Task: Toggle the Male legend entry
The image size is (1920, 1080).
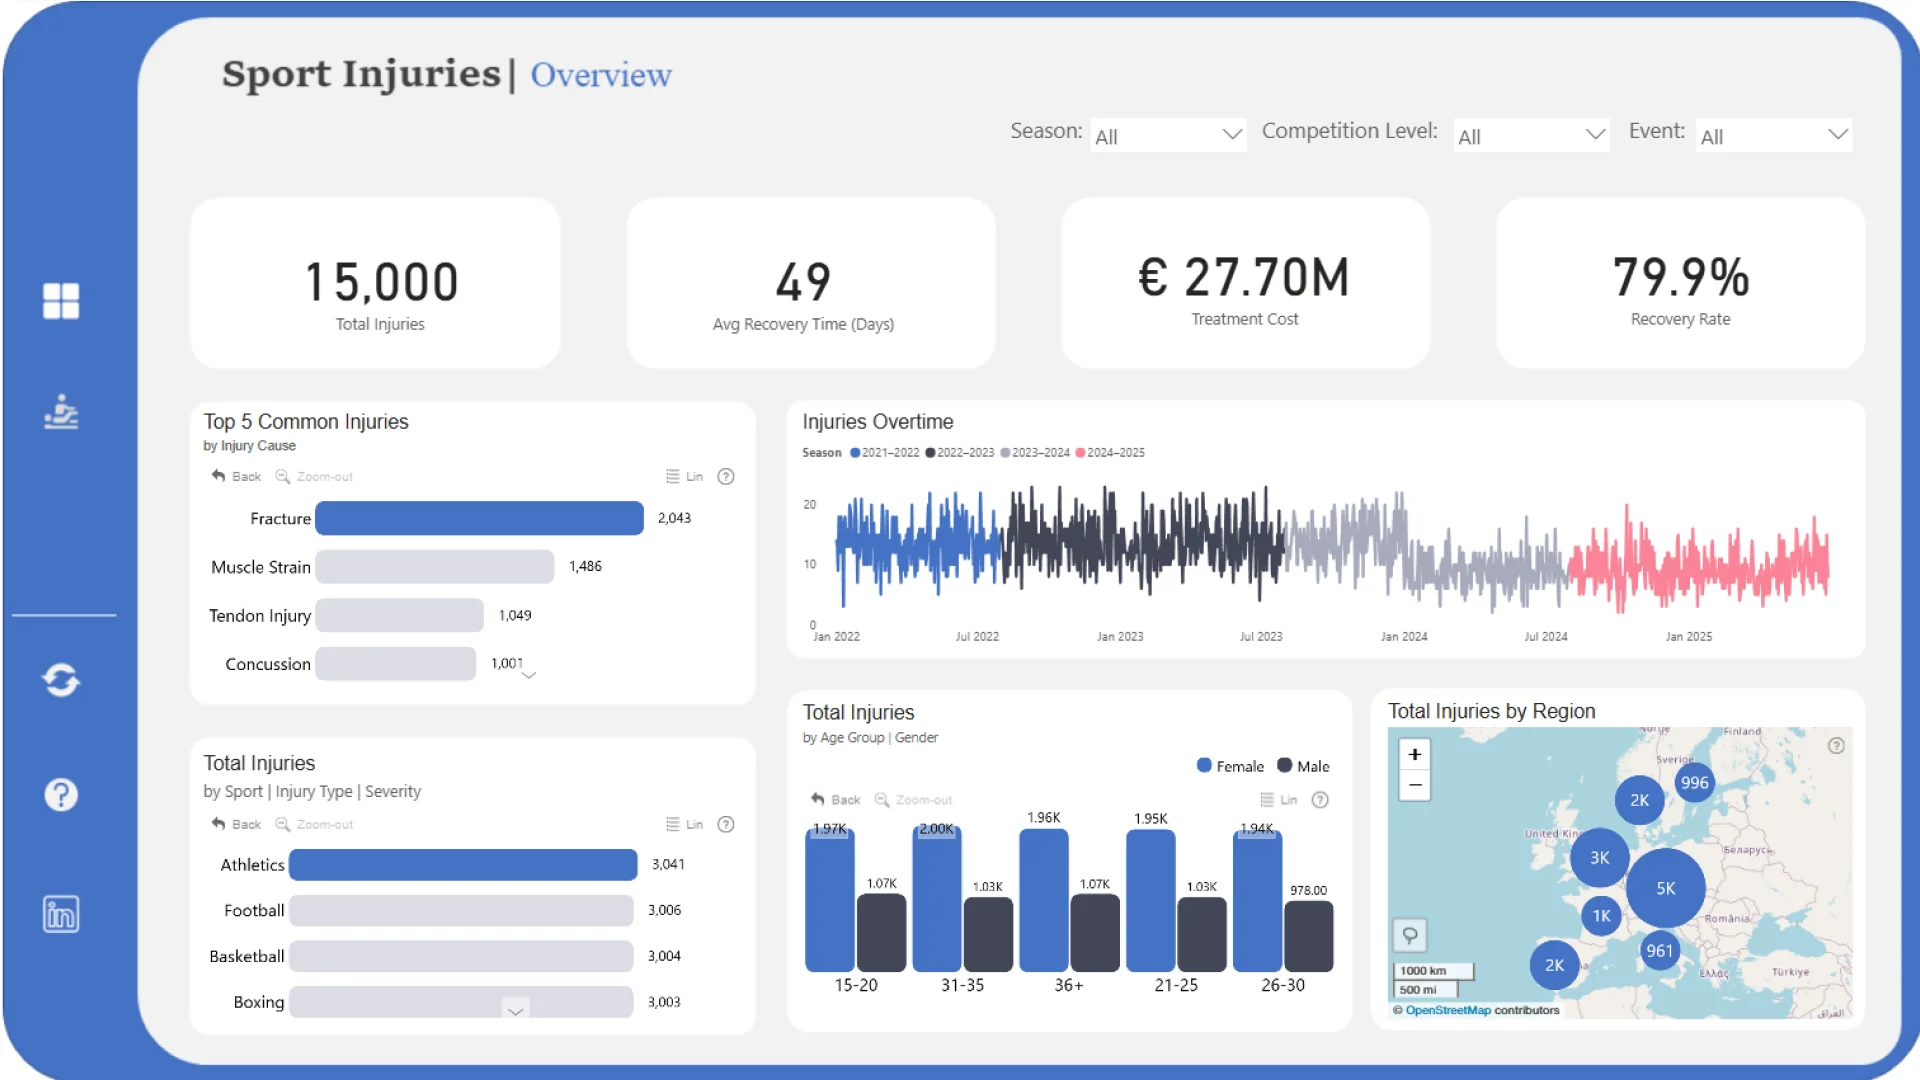Action: pyautogui.click(x=1303, y=766)
